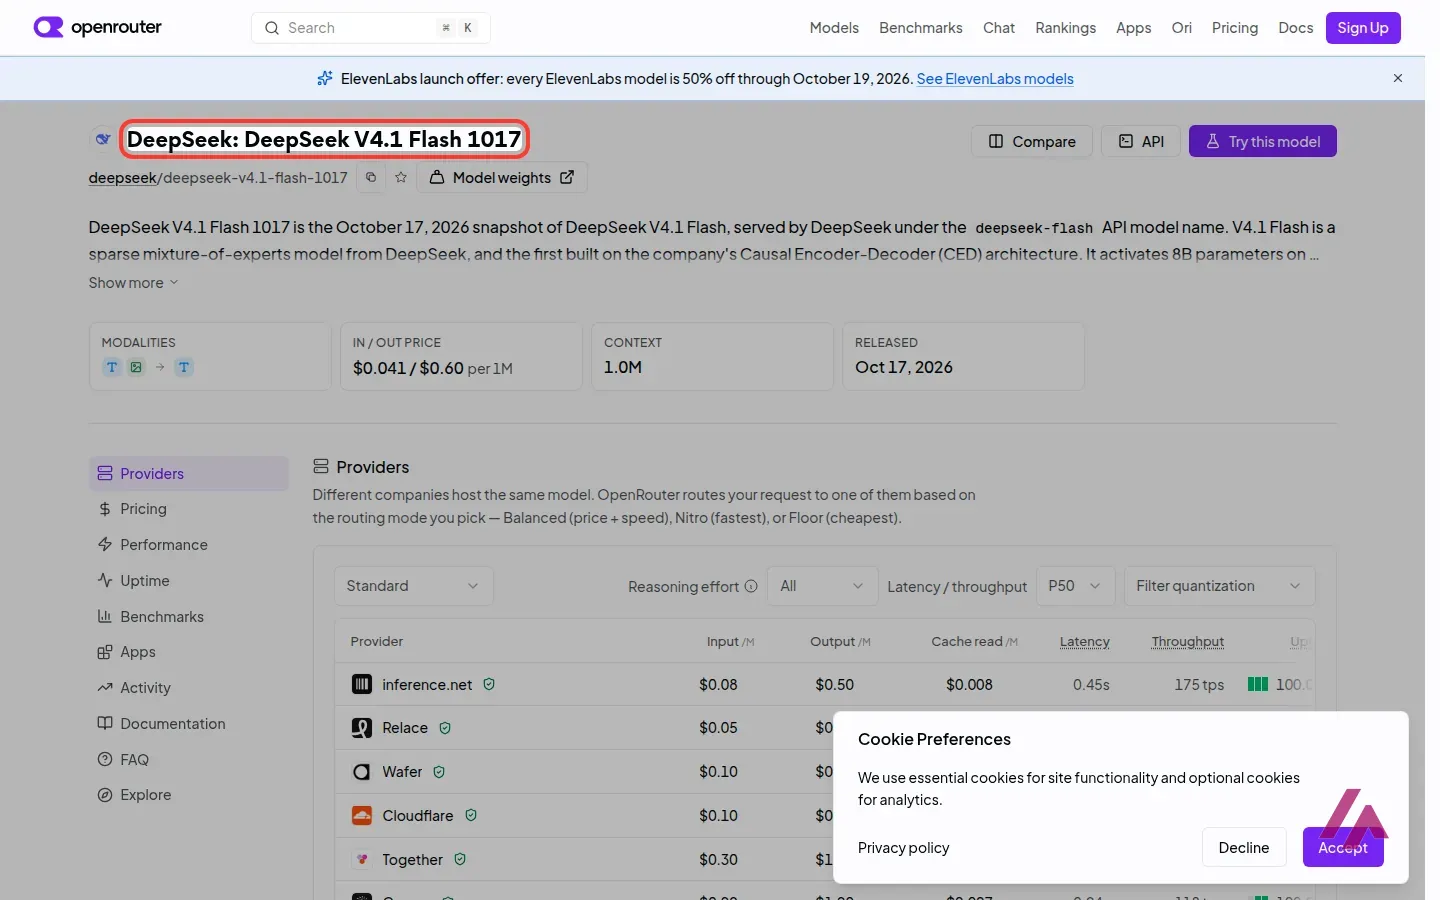
Task: Click the shield badge next to inference.net
Action: 489,684
